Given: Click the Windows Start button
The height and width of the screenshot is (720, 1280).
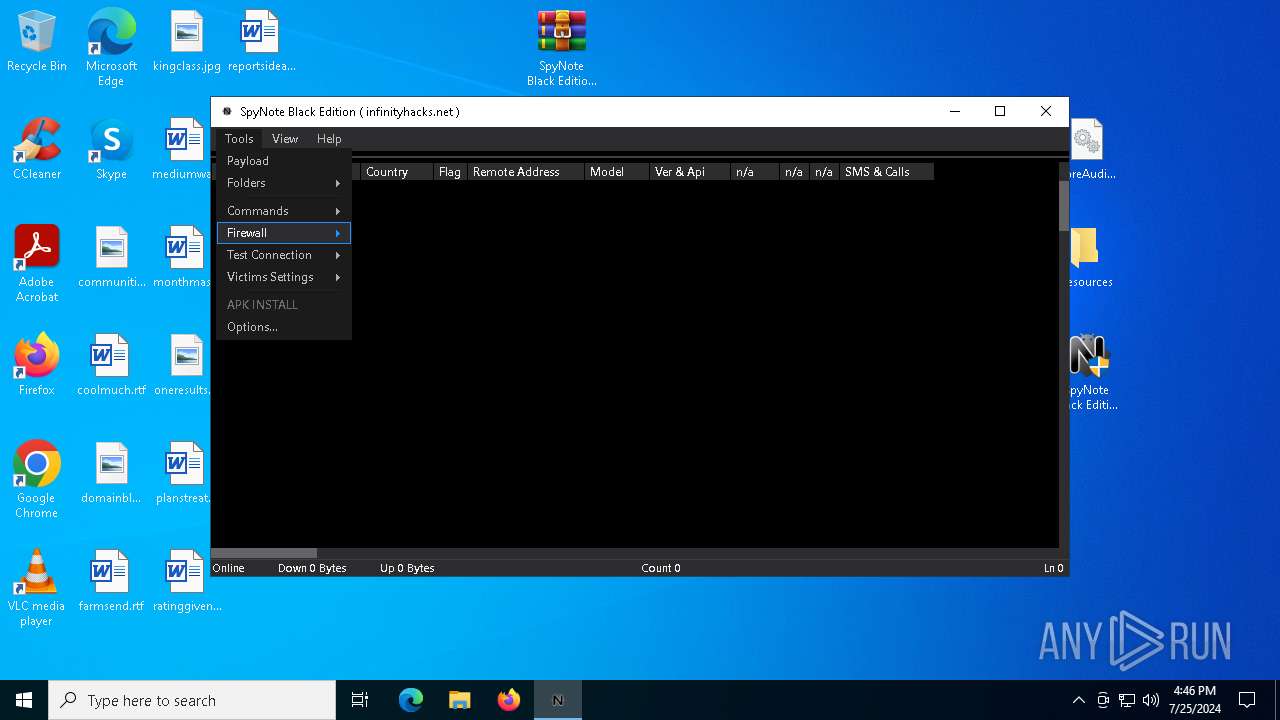Looking at the screenshot, I should [x=24, y=700].
